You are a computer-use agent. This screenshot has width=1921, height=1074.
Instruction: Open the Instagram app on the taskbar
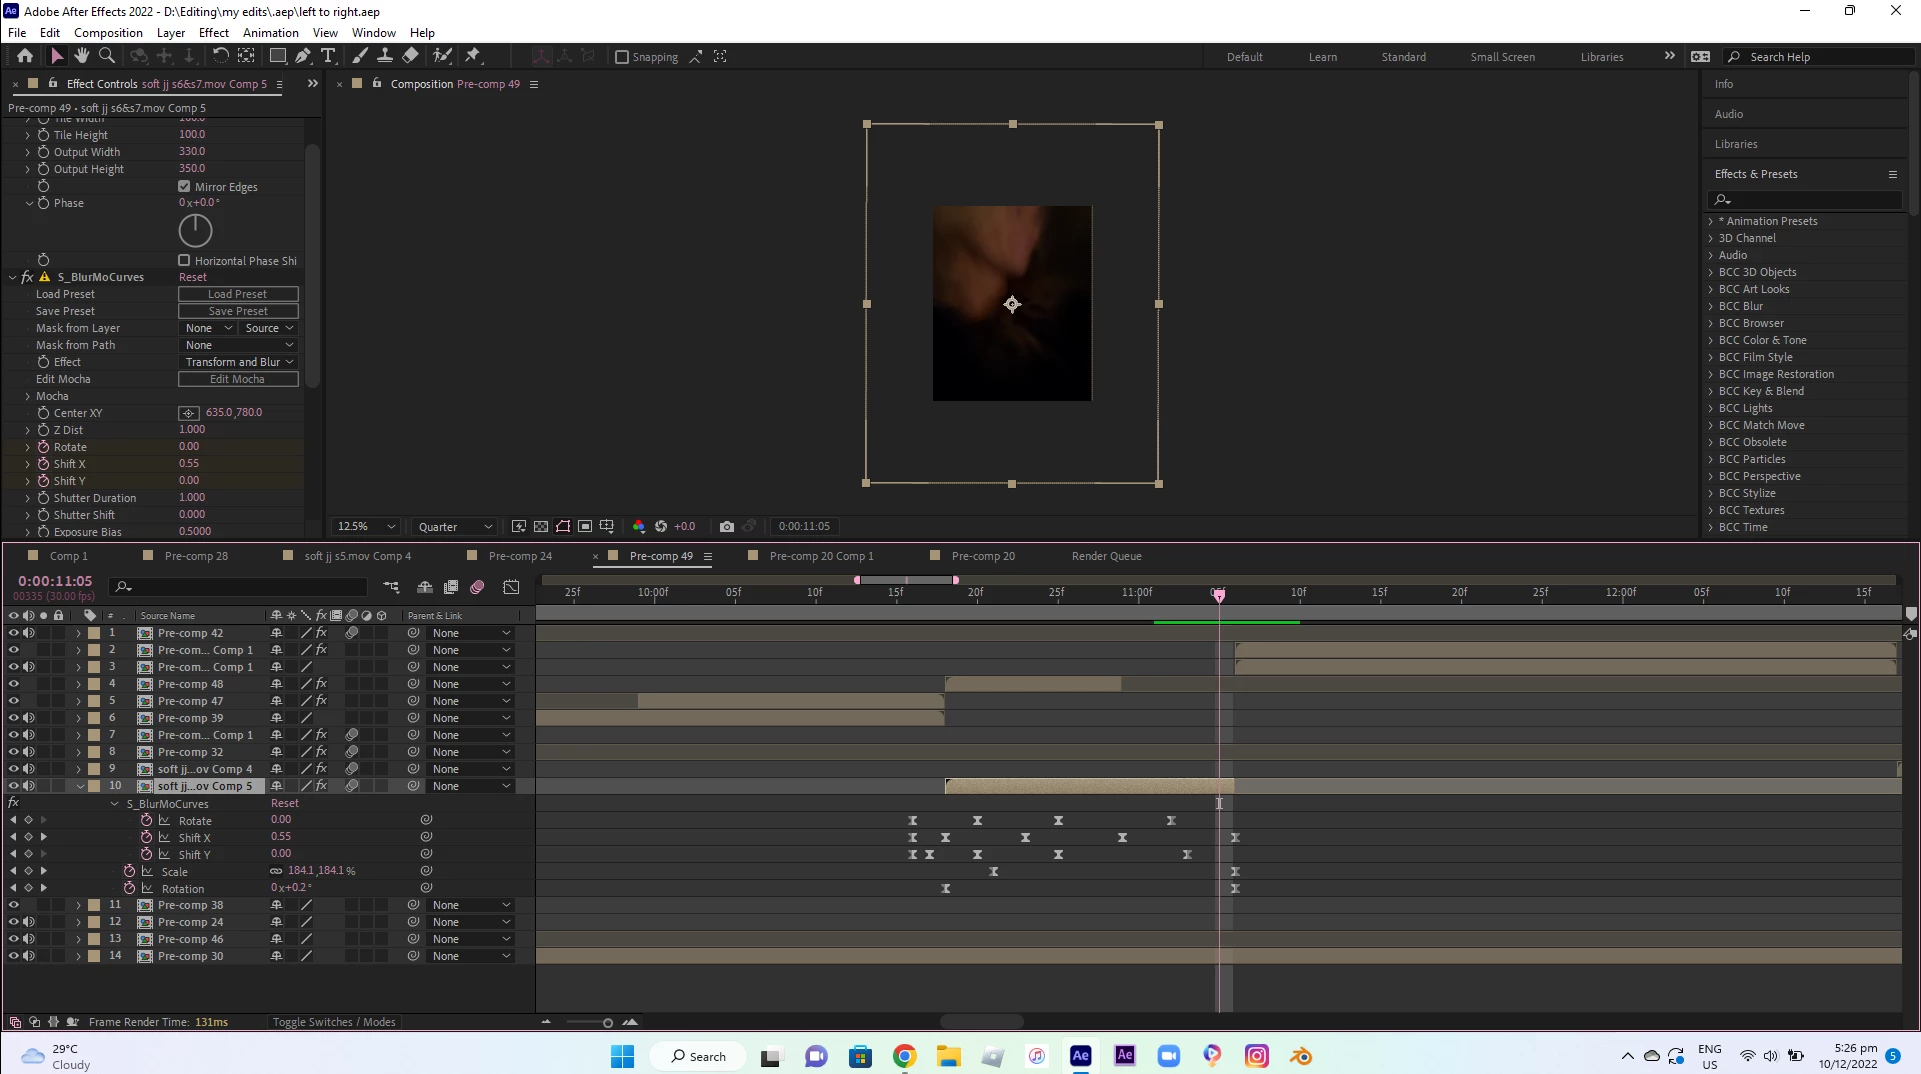[1257, 1056]
